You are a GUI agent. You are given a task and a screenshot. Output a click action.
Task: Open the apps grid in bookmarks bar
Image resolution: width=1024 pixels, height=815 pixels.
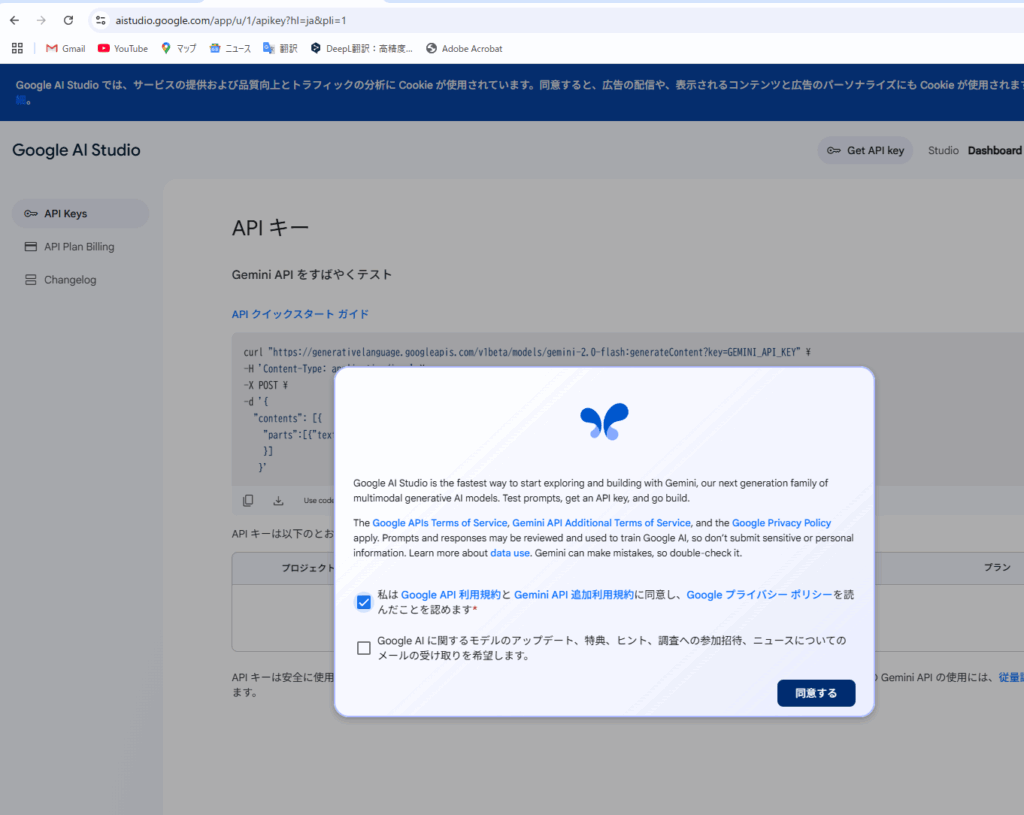(x=18, y=48)
